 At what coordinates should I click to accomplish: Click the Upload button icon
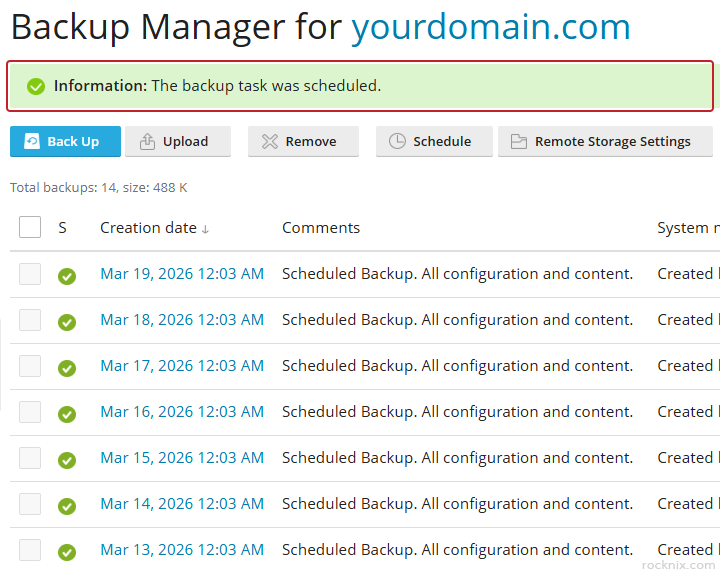147,142
